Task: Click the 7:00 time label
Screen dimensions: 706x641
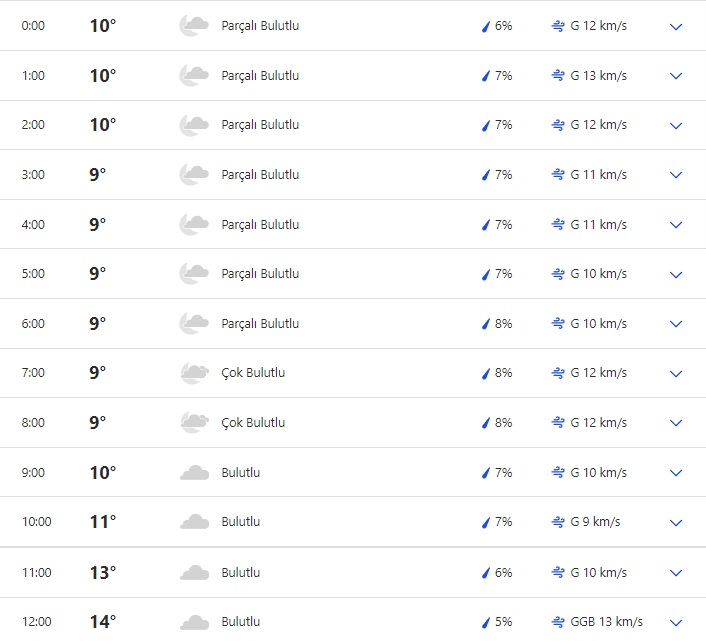Action: click(33, 373)
